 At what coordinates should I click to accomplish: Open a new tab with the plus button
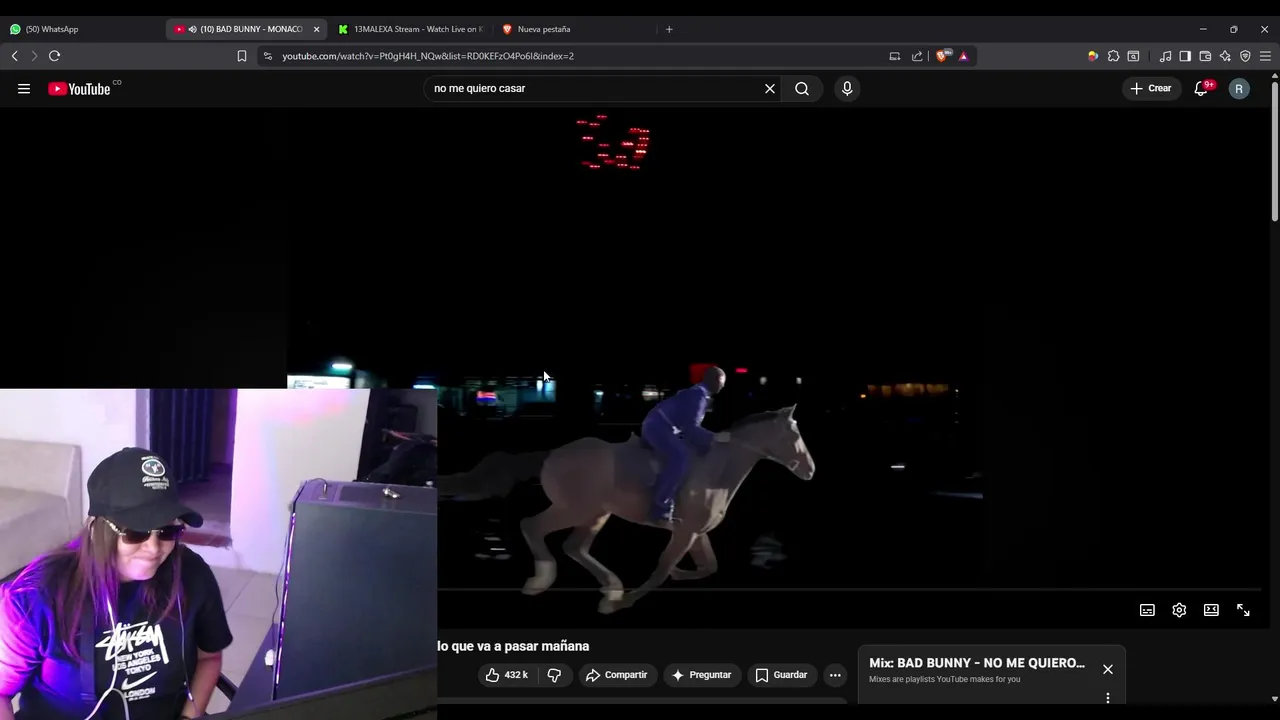click(669, 29)
